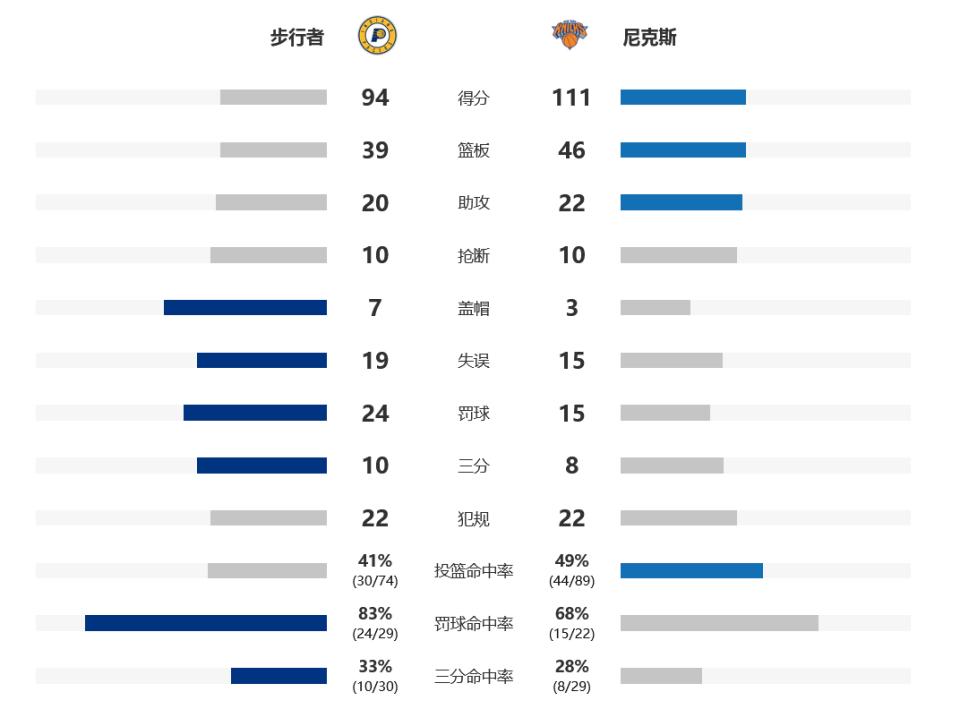Click the Knicks 46 rebounds value
This screenshot has width=960, height=709.
click(x=571, y=151)
